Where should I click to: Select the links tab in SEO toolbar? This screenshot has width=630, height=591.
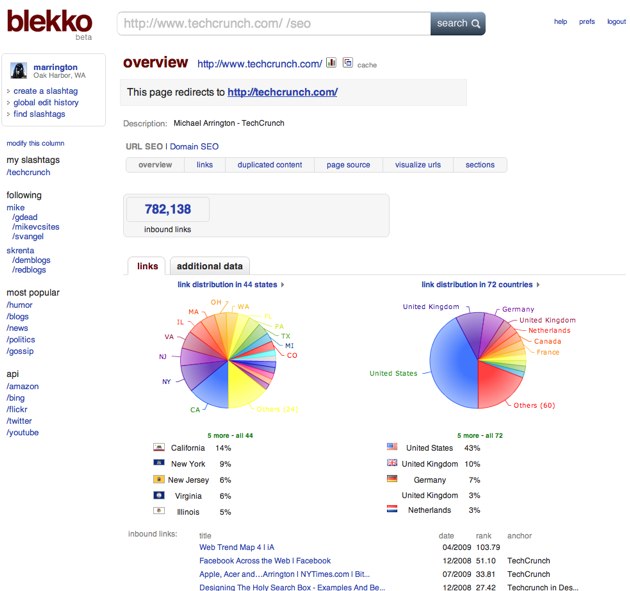click(205, 165)
